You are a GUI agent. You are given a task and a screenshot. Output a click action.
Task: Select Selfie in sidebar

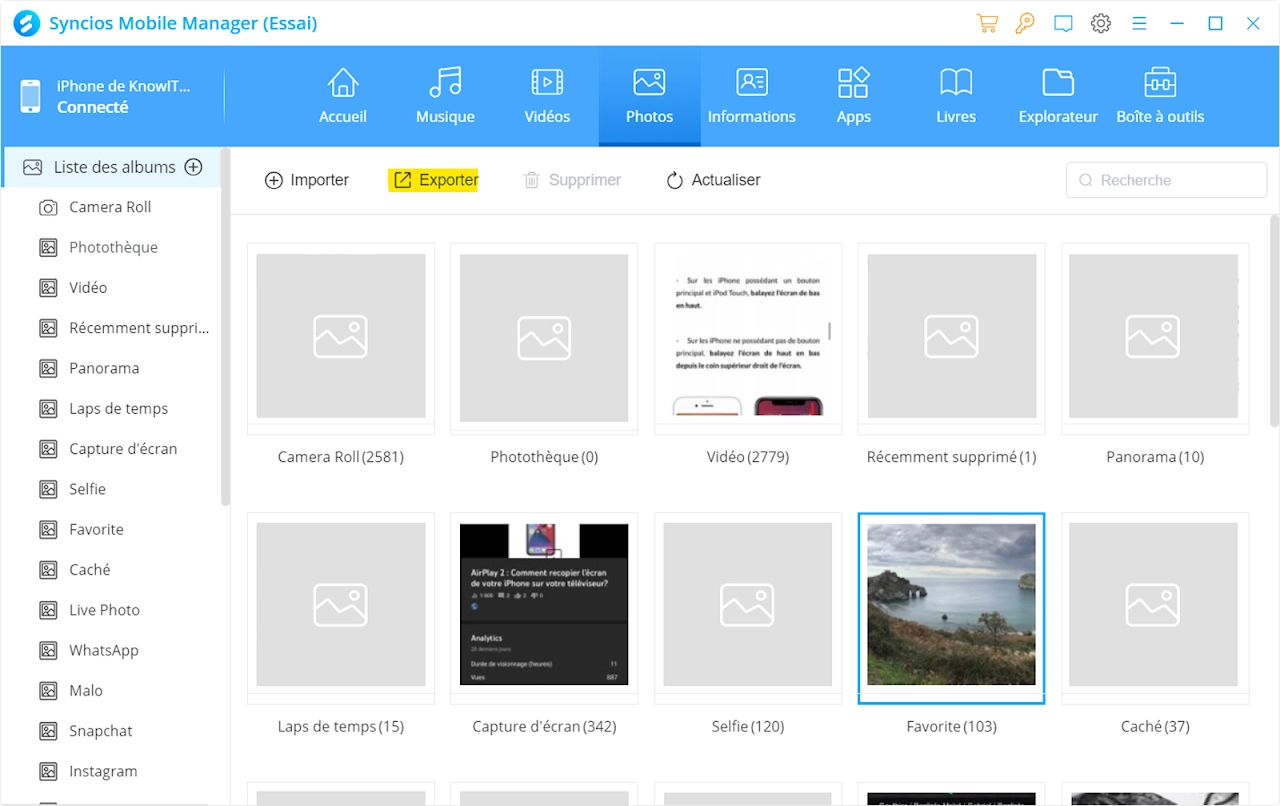110,489
